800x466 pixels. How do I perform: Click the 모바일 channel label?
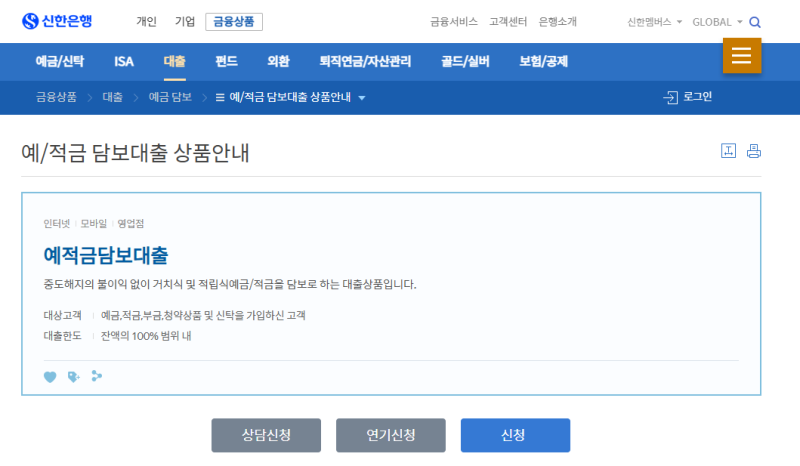tap(94, 224)
